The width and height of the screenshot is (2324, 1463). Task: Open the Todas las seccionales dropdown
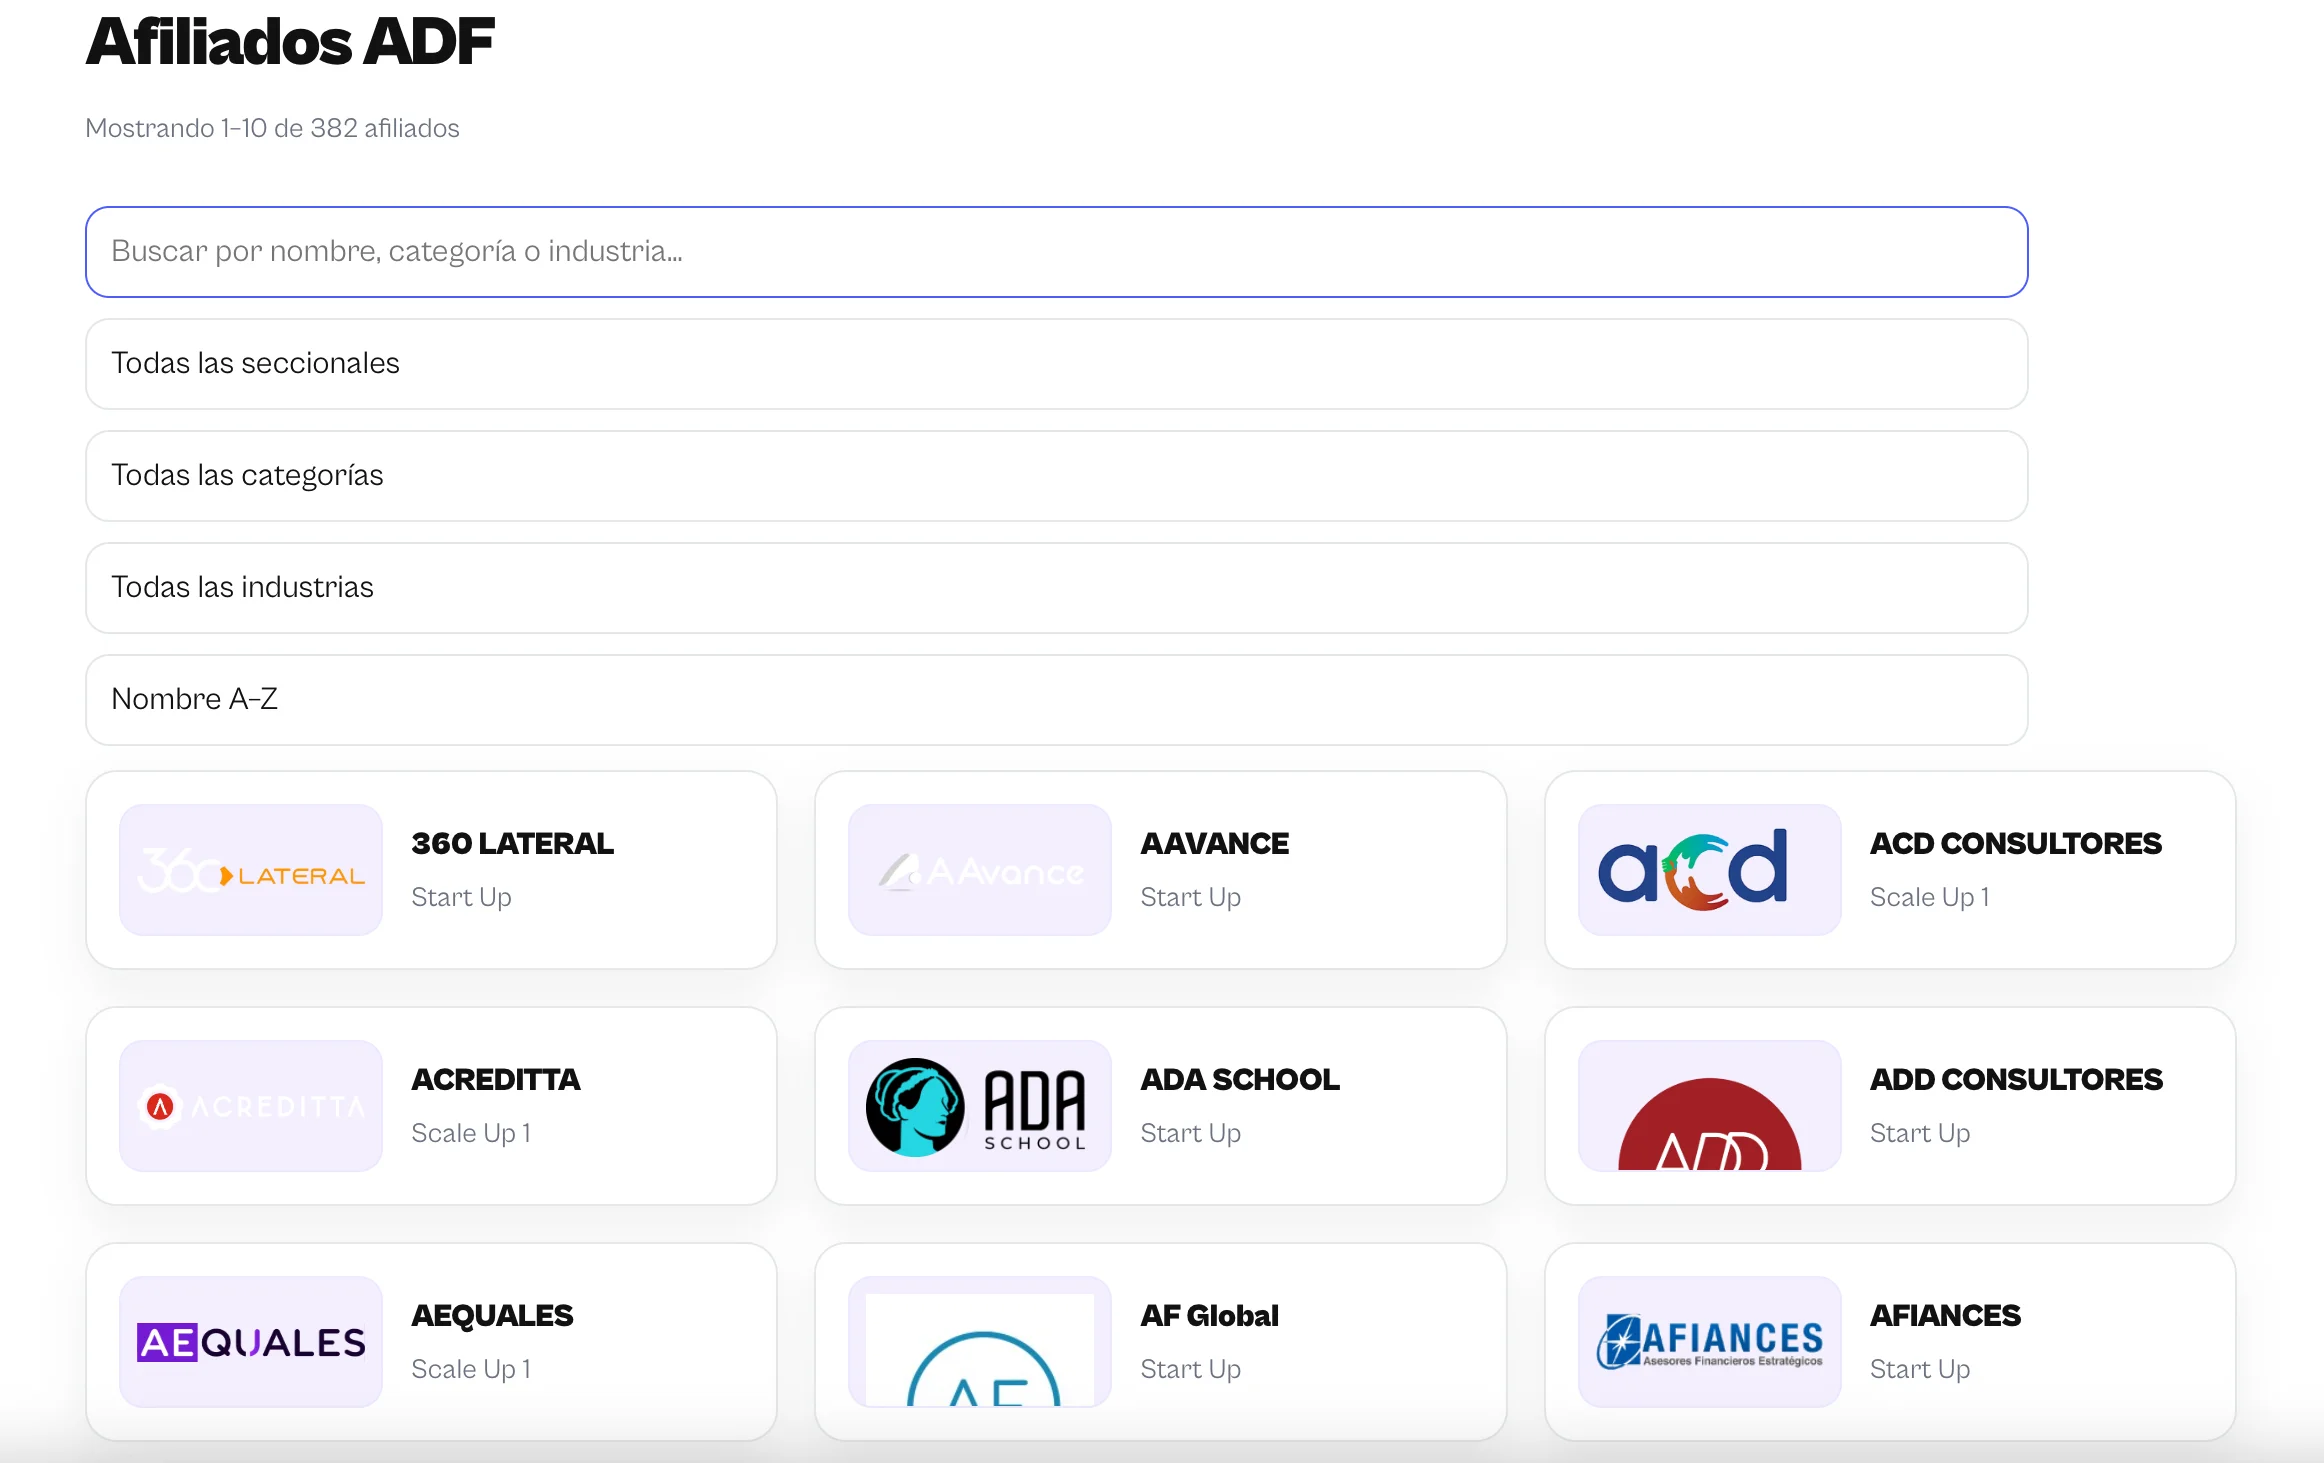click(x=1056, y=364)
